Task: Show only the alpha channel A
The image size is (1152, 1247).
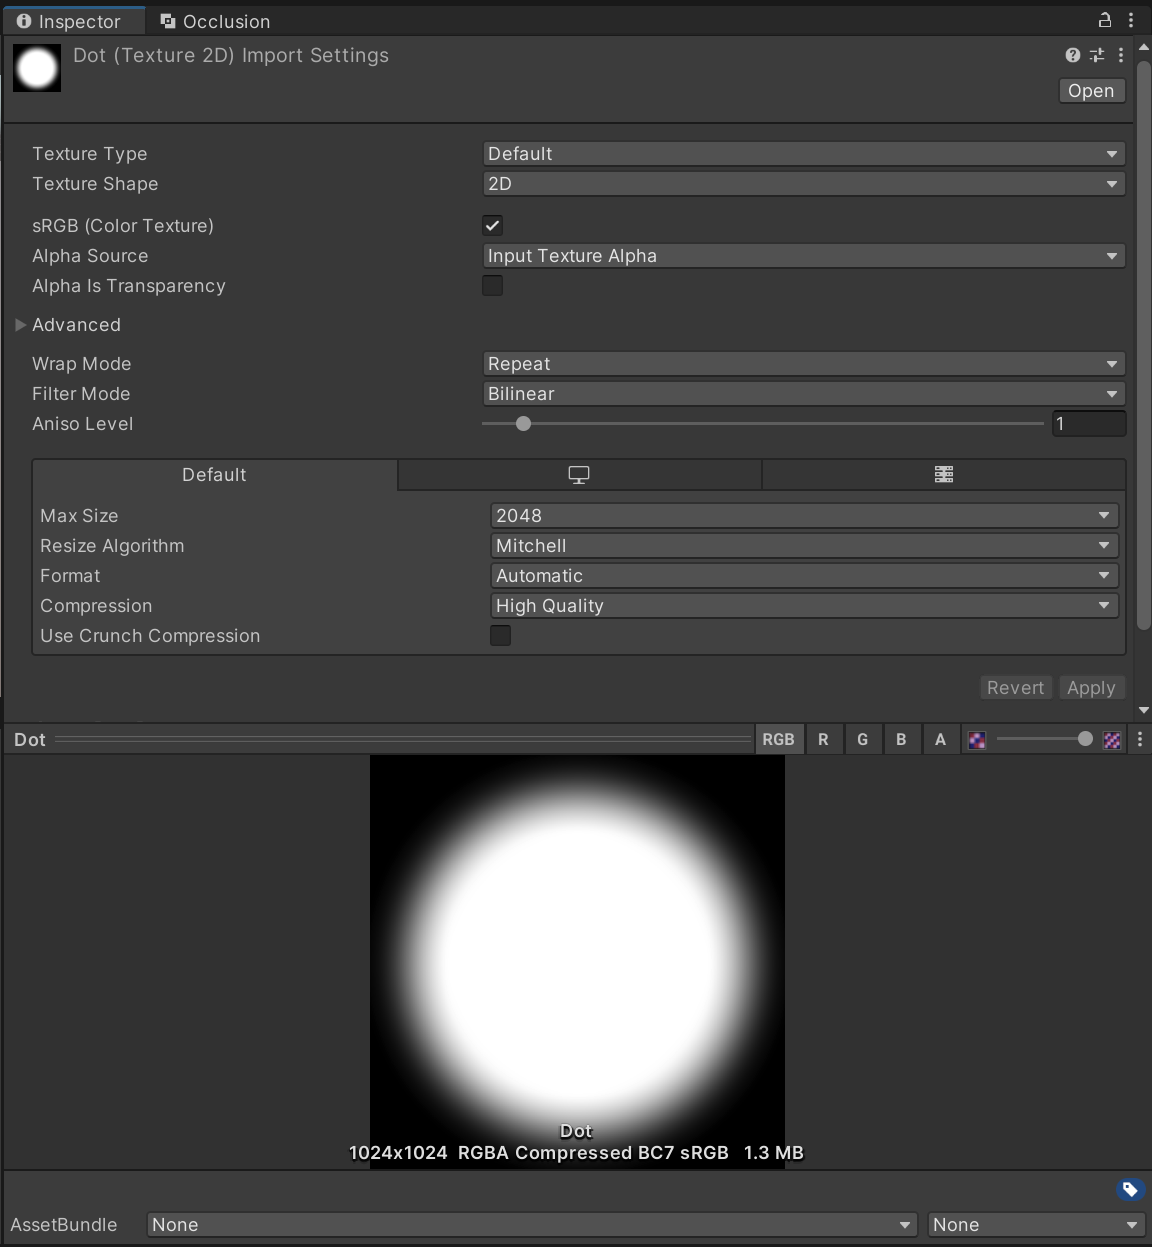Action: (x=940, y=740)
